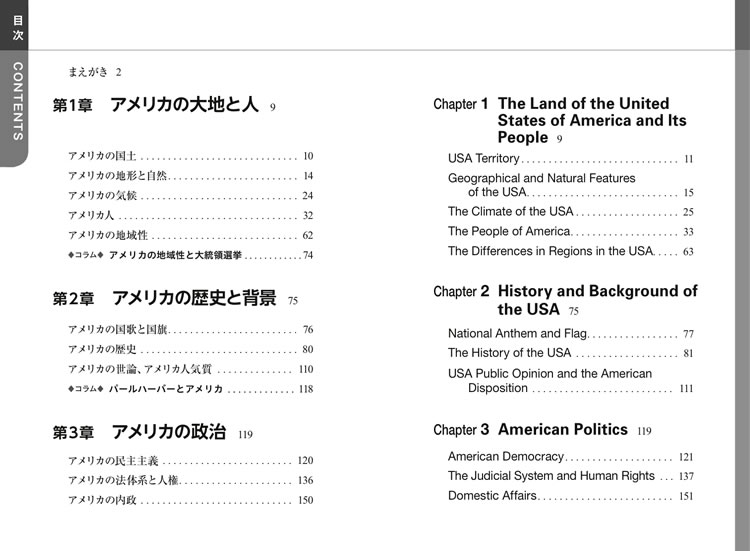Open entry アメリカの歴史 page 80
The width and height of the screenshot is (750, 551).
[x=190, y=349]
